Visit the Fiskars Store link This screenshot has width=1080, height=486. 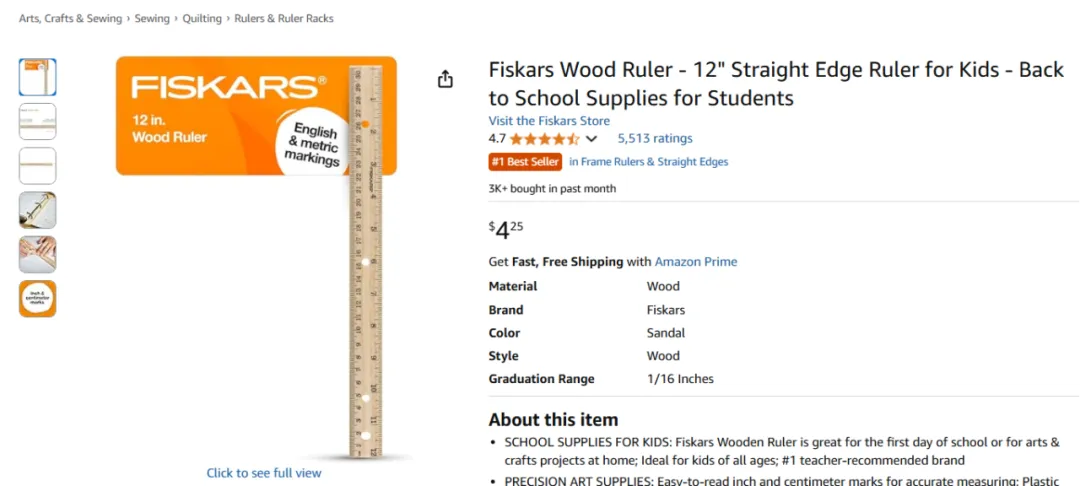click(549, 120)
